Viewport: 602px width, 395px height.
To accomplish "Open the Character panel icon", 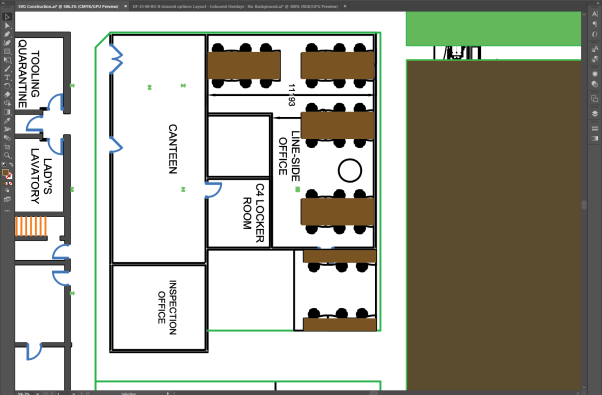I will point(594,14).
